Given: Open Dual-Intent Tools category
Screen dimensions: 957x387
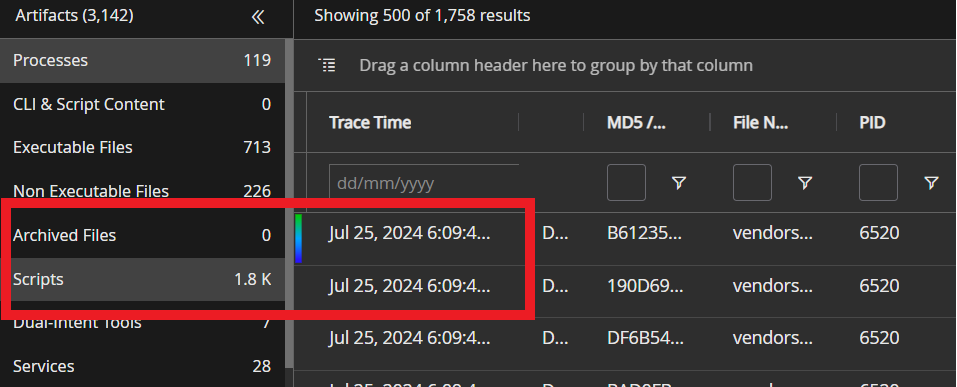Looking at the screenshot, I should coord(142,323).
